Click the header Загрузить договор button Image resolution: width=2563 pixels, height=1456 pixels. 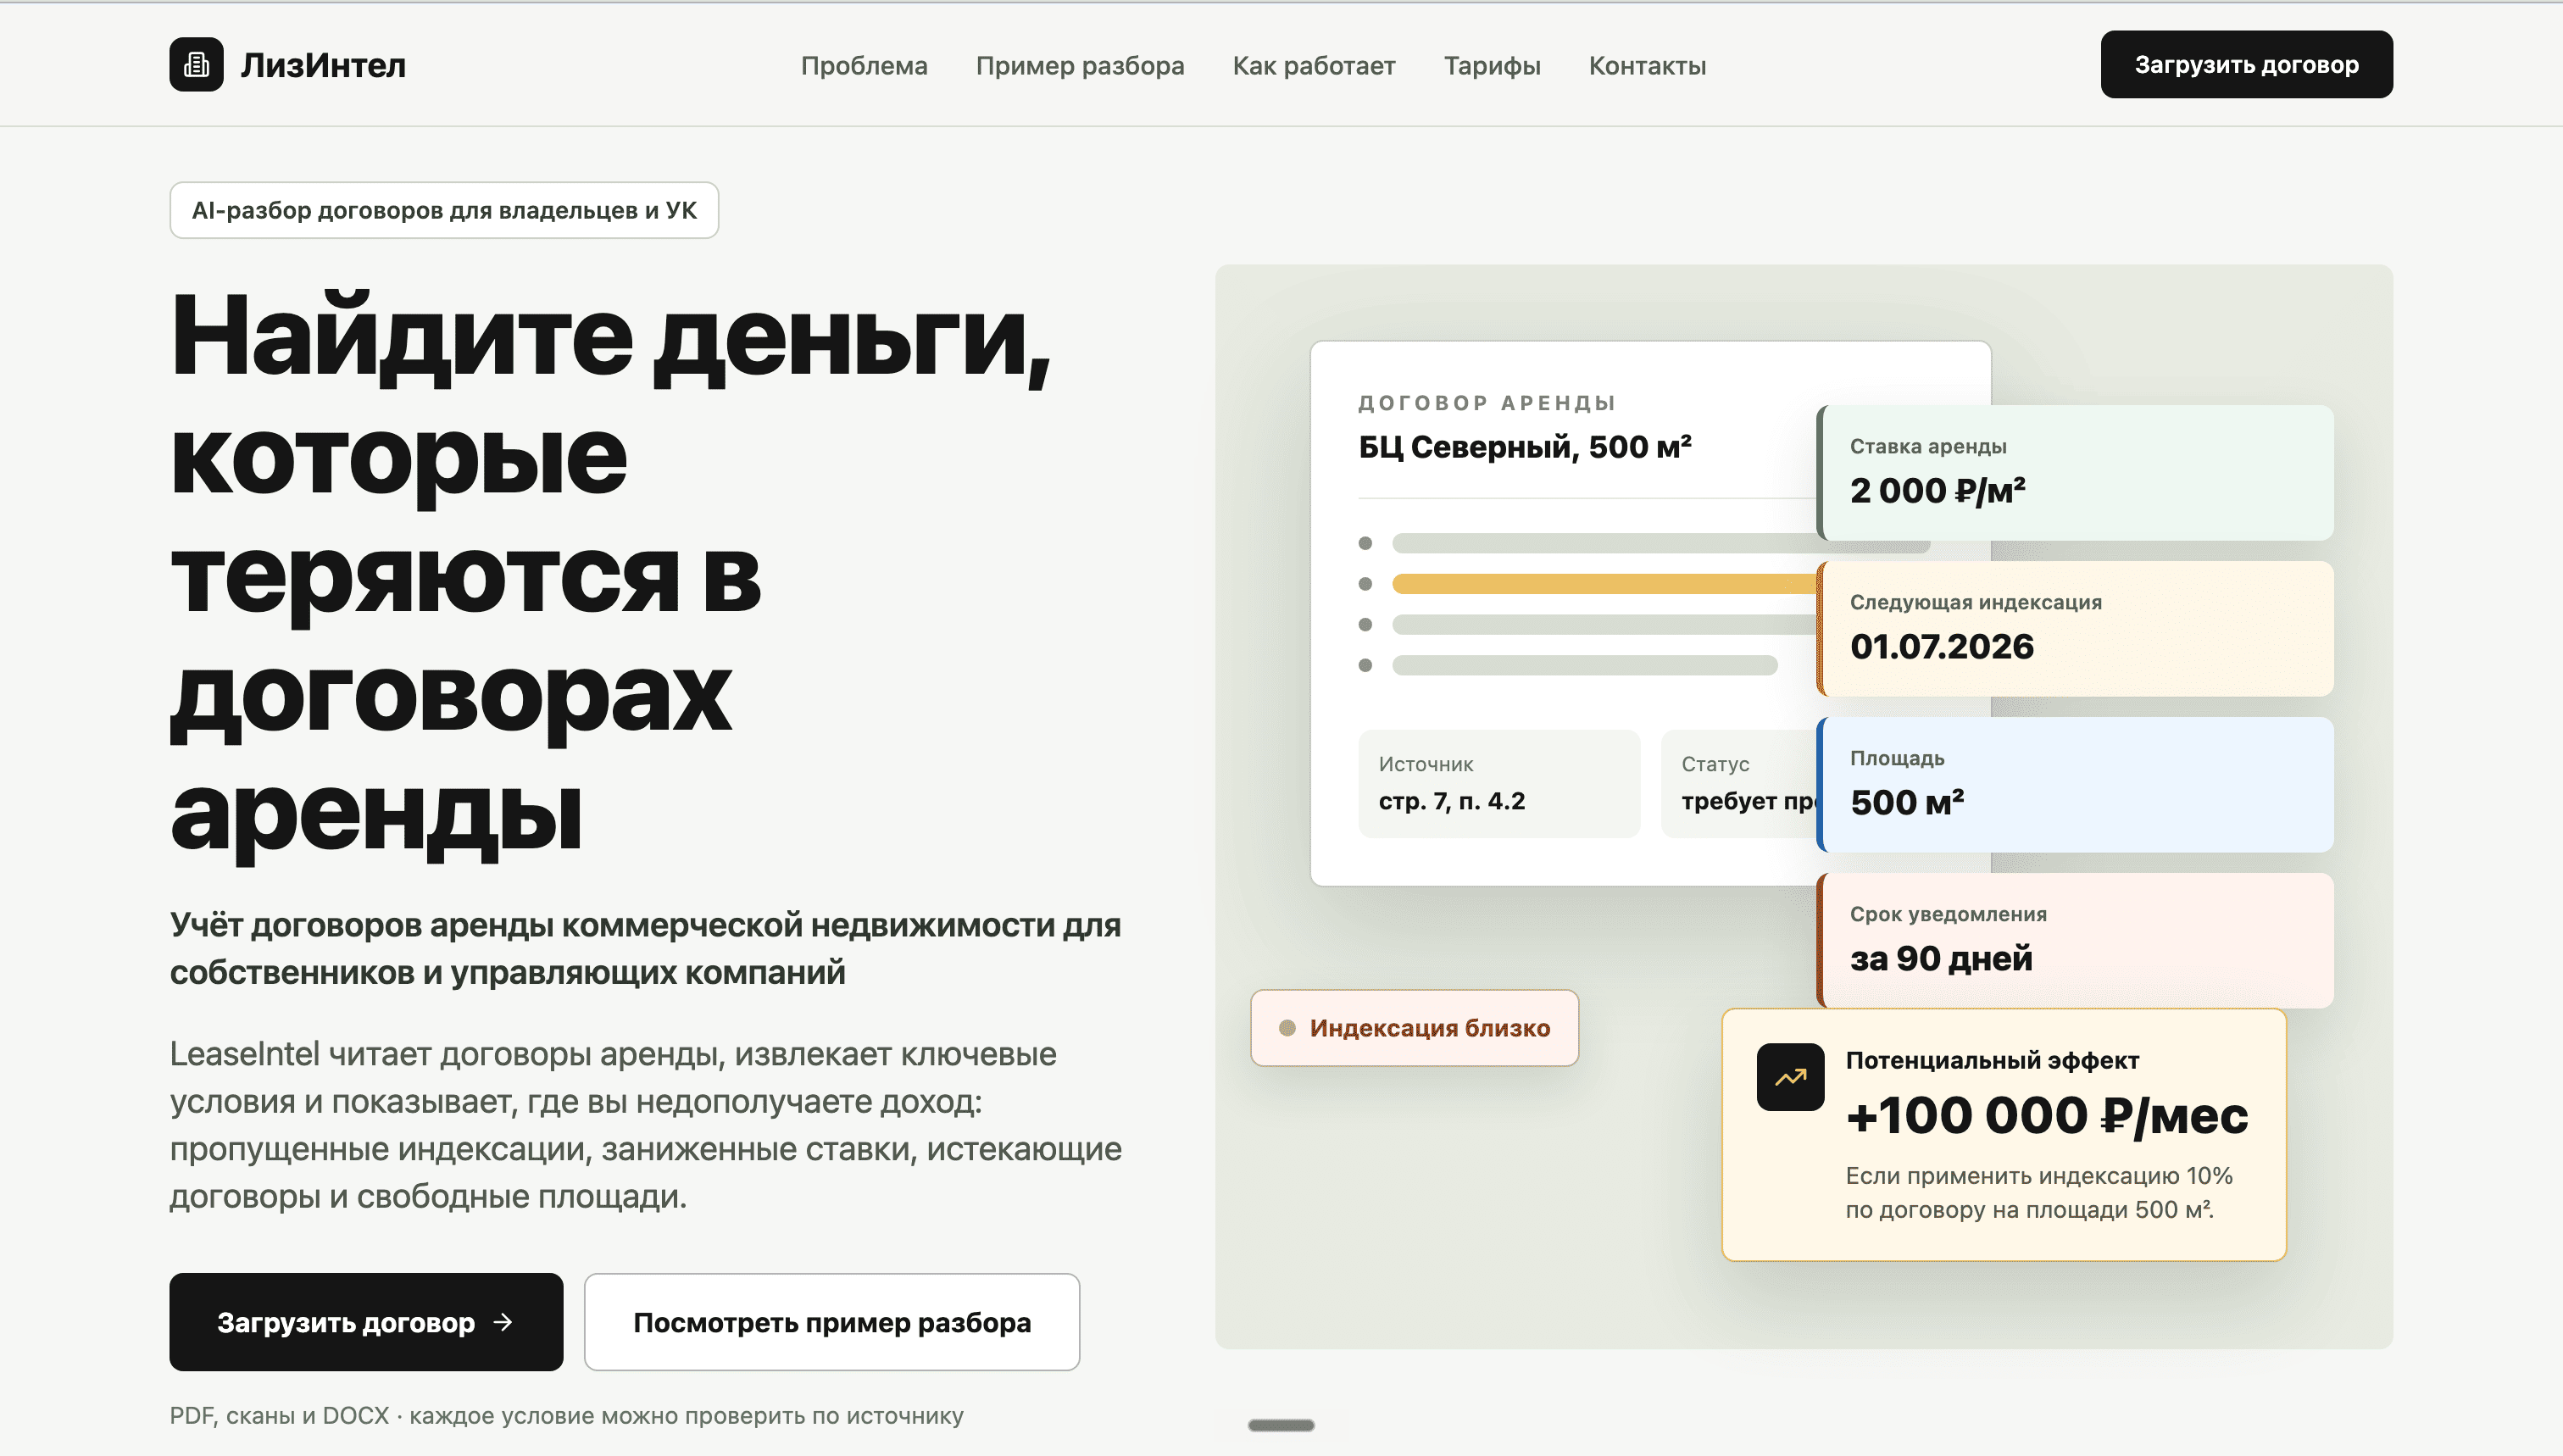tap(2246, 65)
